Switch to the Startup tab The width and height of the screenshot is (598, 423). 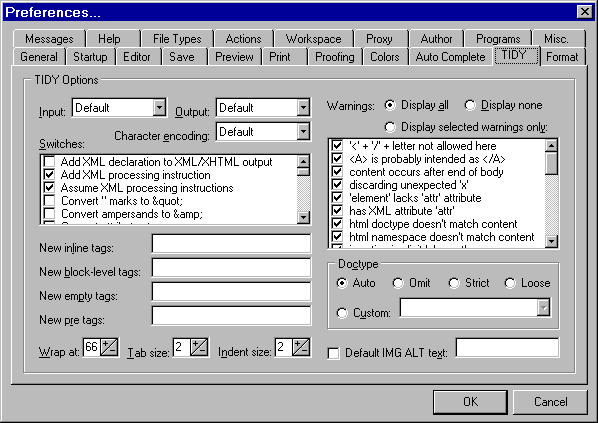90,57
